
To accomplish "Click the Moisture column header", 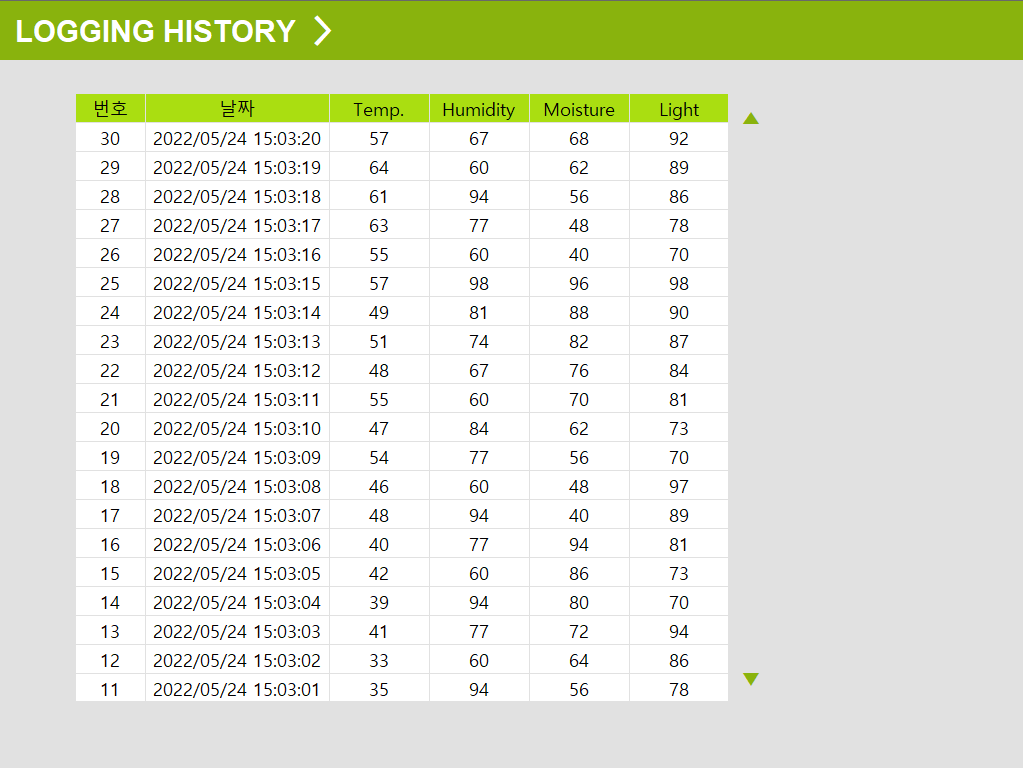I will (579, 109).
